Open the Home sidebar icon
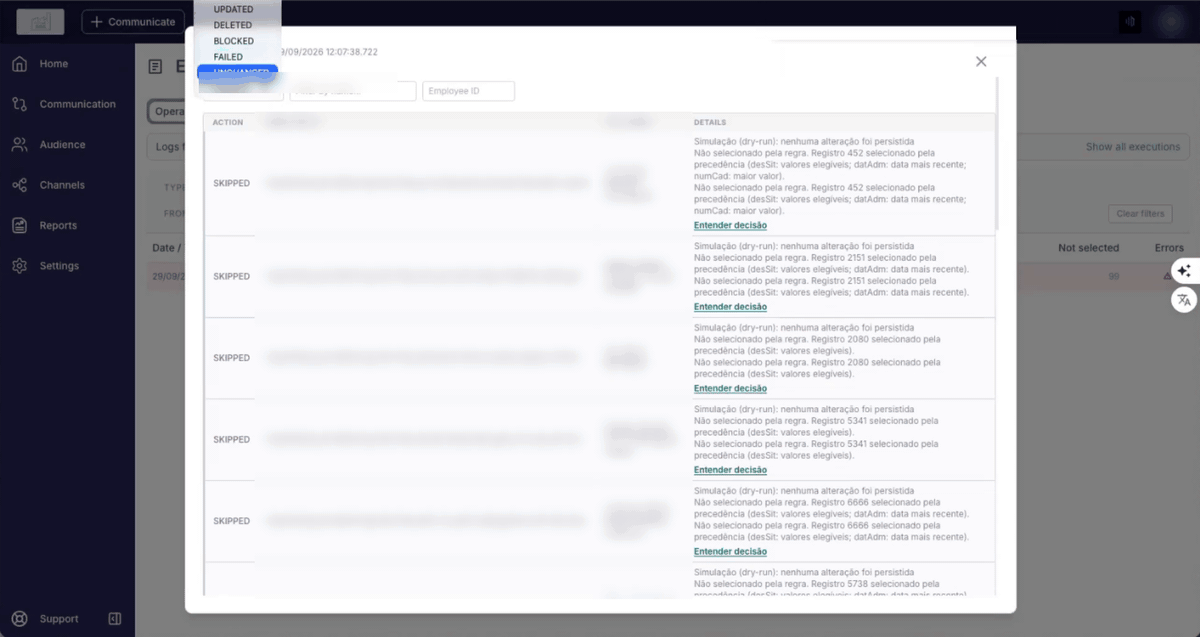This screenshot has height=637, width=1200. click(x=19, y=64)
